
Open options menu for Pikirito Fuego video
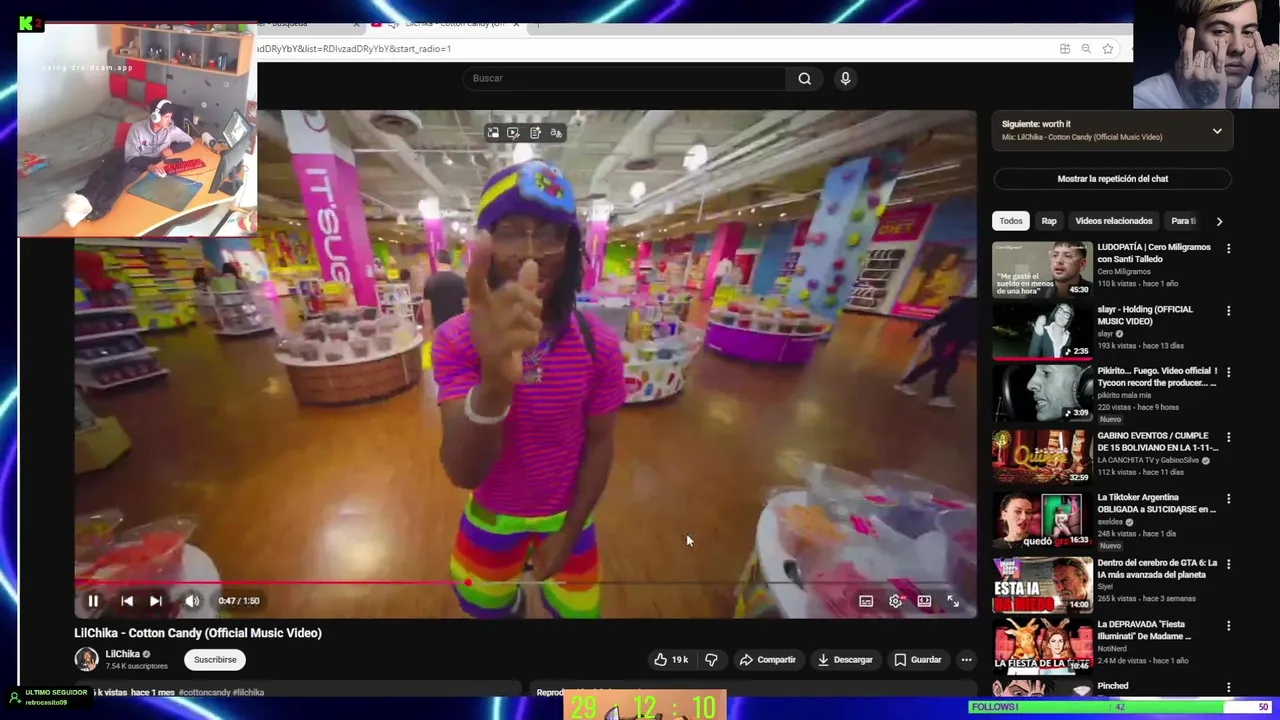pos(1229,372)
